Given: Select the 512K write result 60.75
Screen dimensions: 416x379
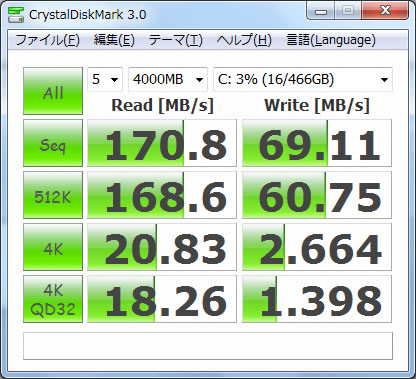Looking at the screenshot, I should (317, 195).
